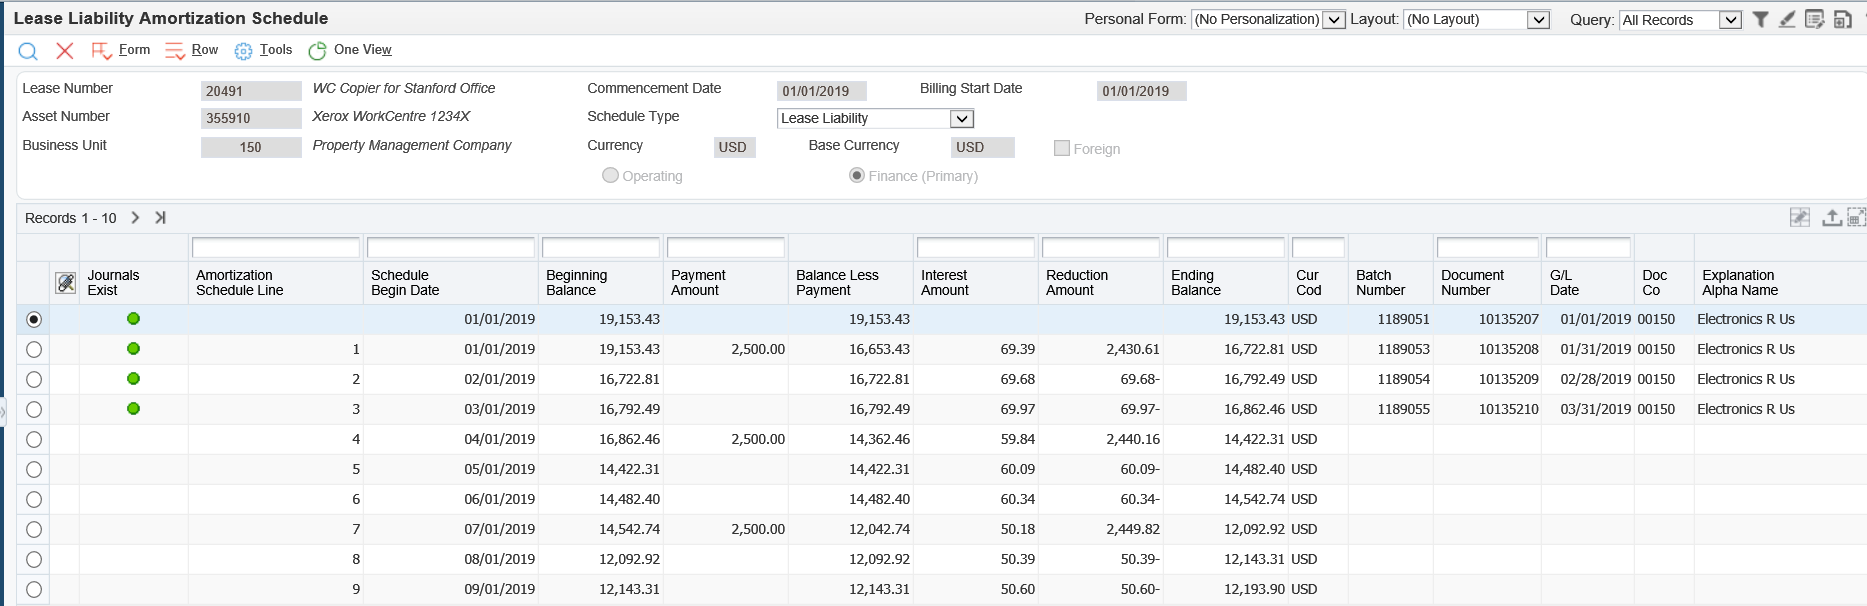Select row radio for schedule line 1

click(34, 349)
